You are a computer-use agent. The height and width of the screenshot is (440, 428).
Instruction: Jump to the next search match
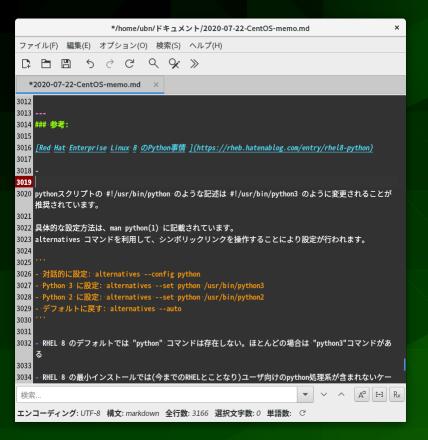pyautogui.click(x=324, y=395)
